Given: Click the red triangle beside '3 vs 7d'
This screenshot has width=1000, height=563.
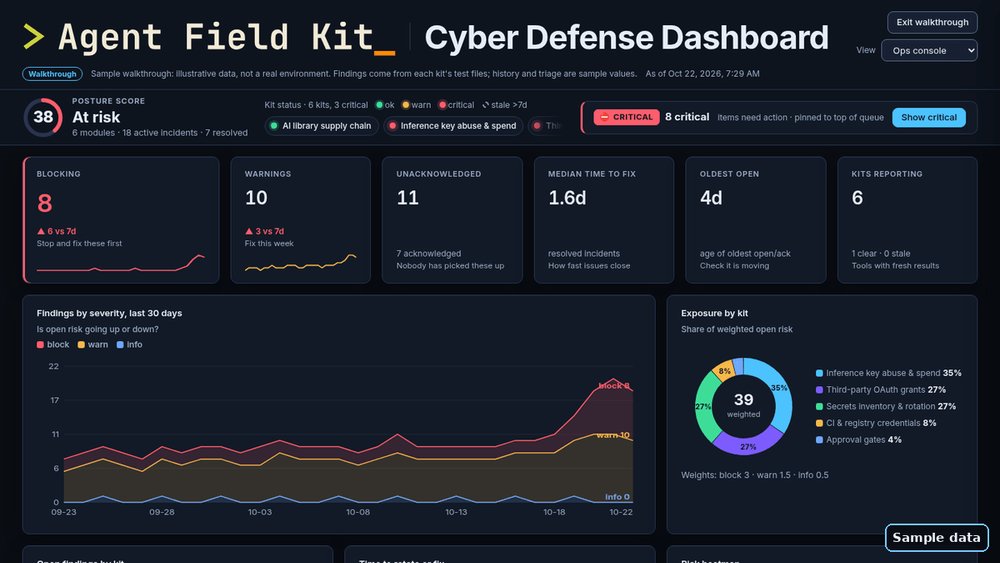Looking at the screenshot, I should pos(249,231).
